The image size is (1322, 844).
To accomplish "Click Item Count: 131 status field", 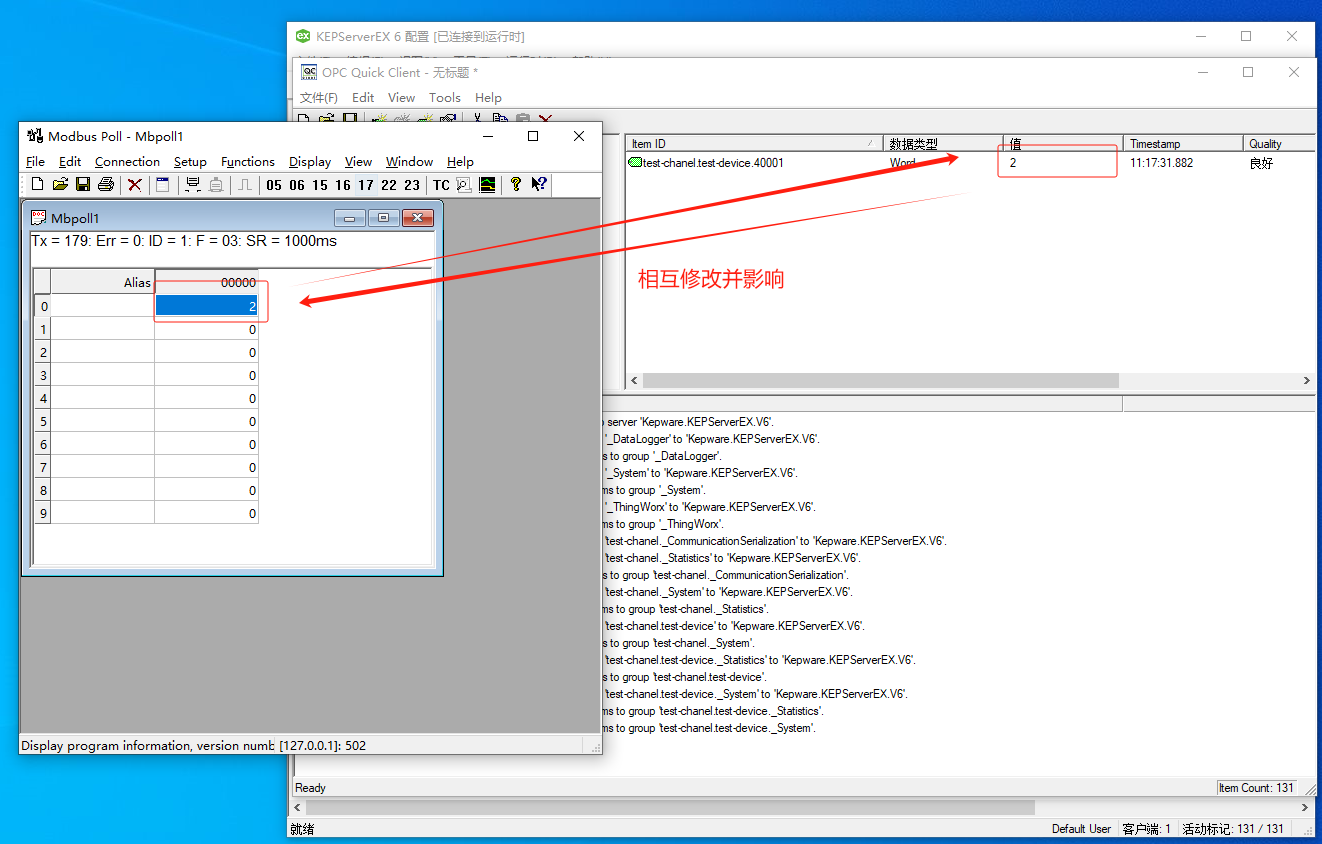I will pos(1256,788).
